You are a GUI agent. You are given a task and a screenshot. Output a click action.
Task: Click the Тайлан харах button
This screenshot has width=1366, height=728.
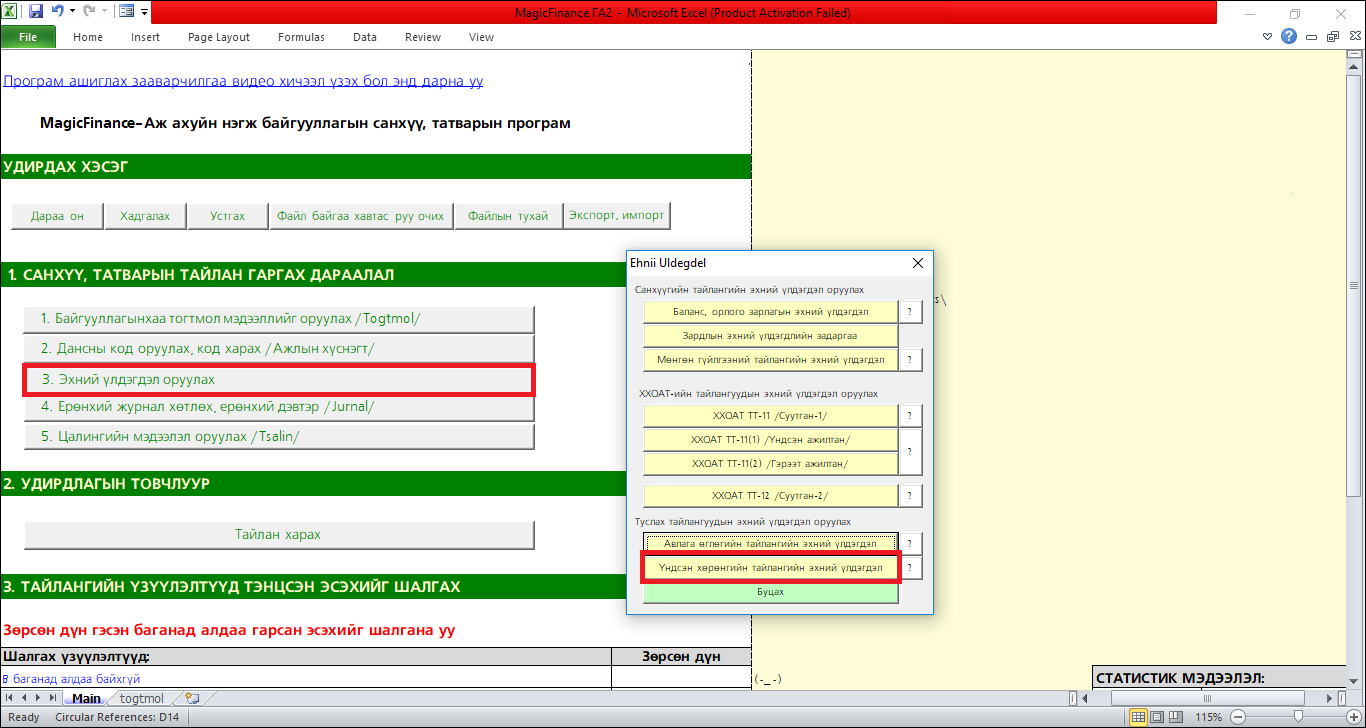[278, 535]
